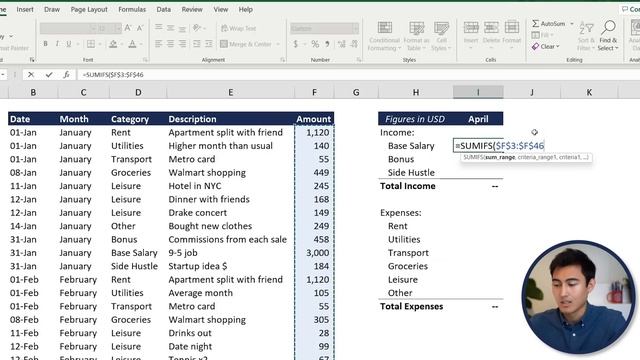Click the Middle Align icon
This screenshot has height=360, width=640.
pos(171,28)
